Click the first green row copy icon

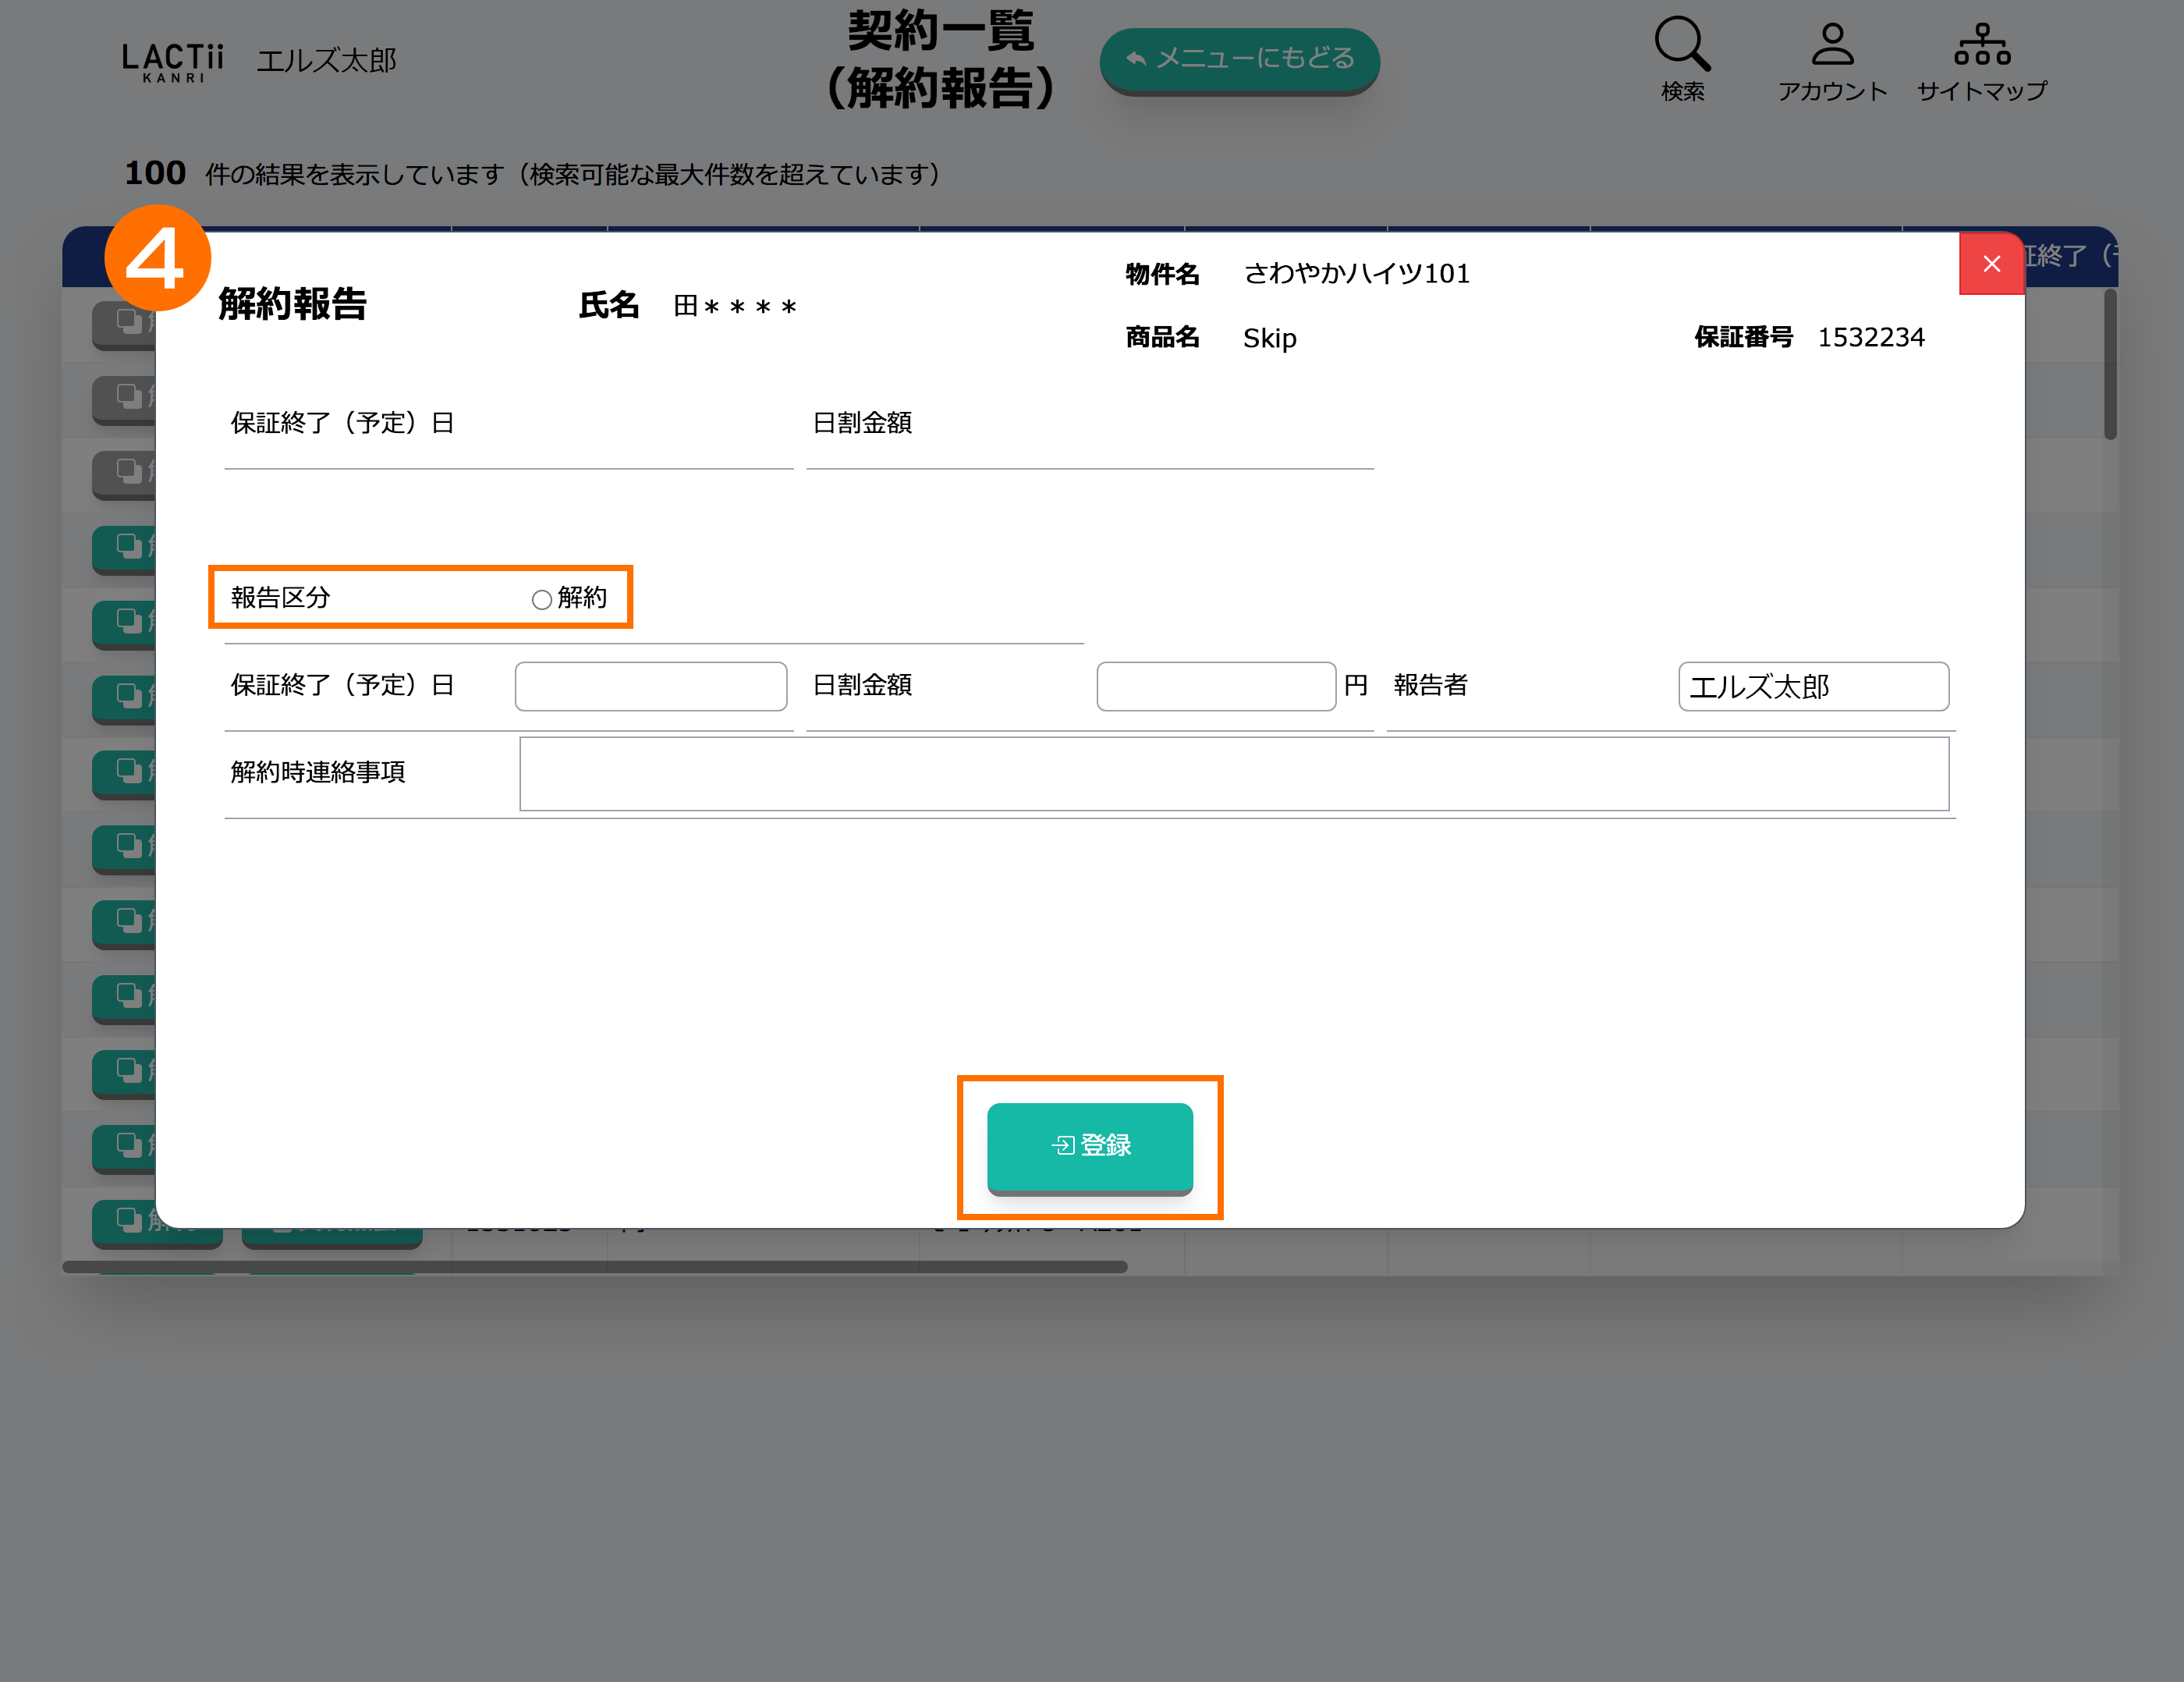click(x=129, y=546)
